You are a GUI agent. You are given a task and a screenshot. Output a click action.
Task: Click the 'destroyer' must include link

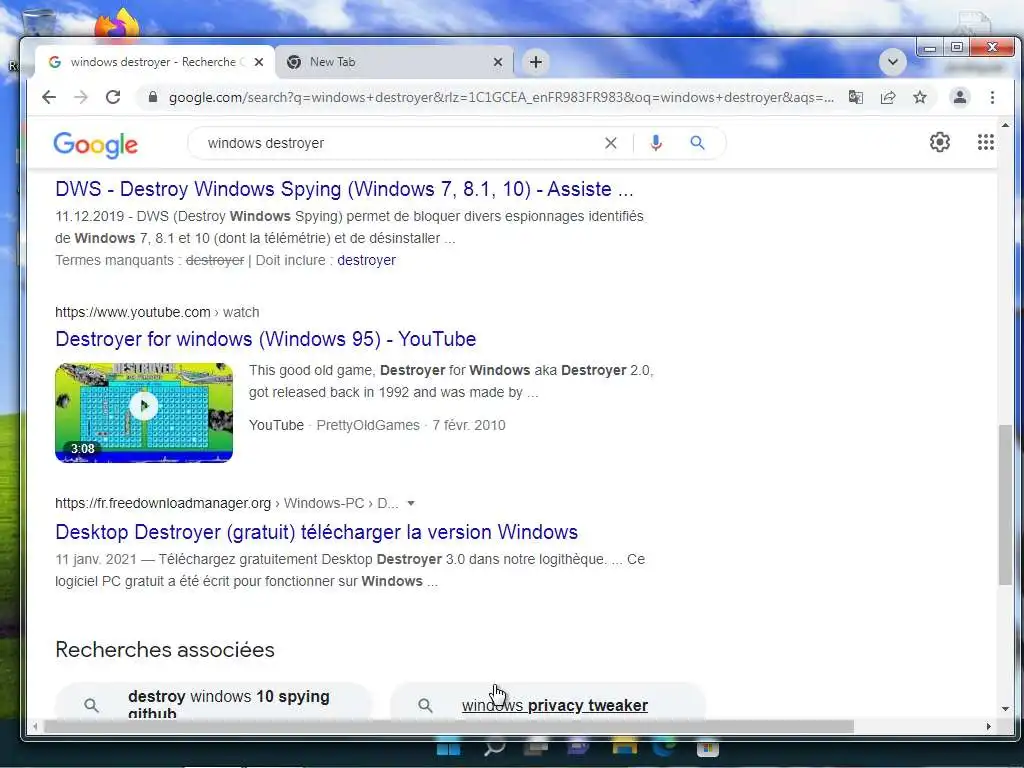point(366,260)
